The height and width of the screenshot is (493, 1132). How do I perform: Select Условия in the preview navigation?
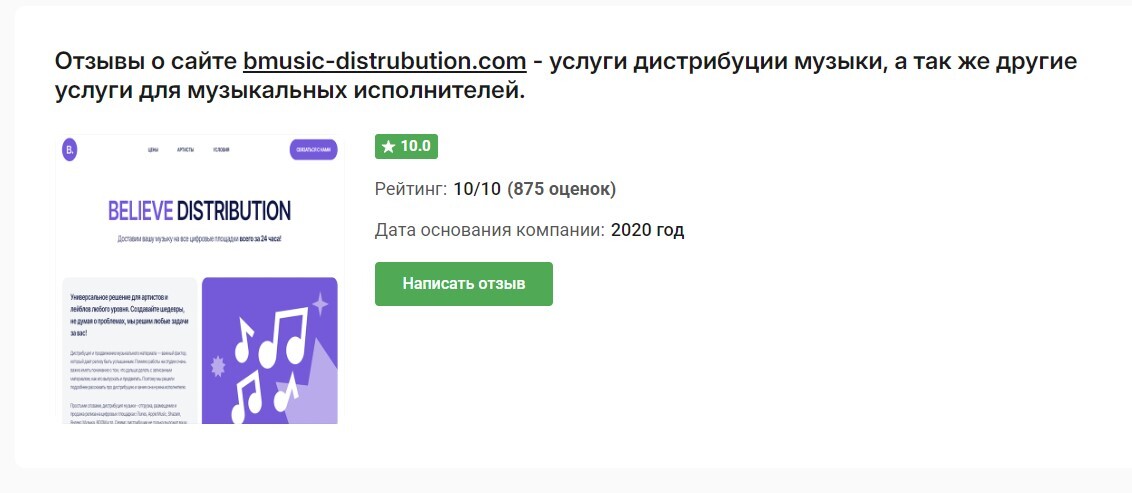[x=221, y=150]
